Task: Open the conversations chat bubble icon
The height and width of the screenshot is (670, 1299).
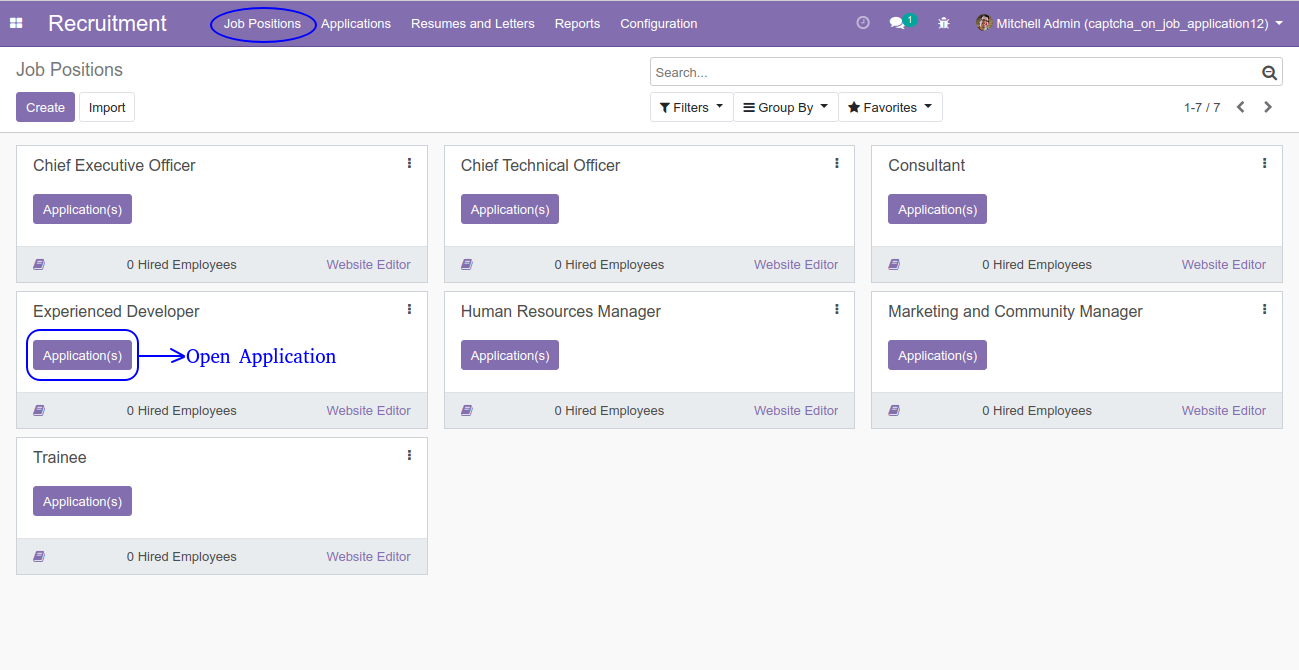Action: pyautogui.click(x=897, y=23)
